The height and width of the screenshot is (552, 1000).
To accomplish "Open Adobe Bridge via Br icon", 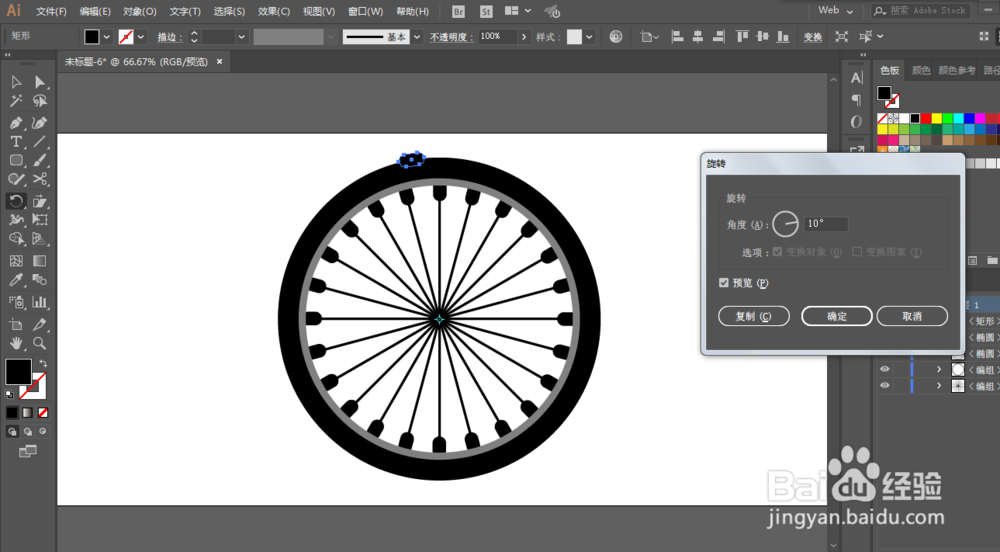I will (458, 11).
